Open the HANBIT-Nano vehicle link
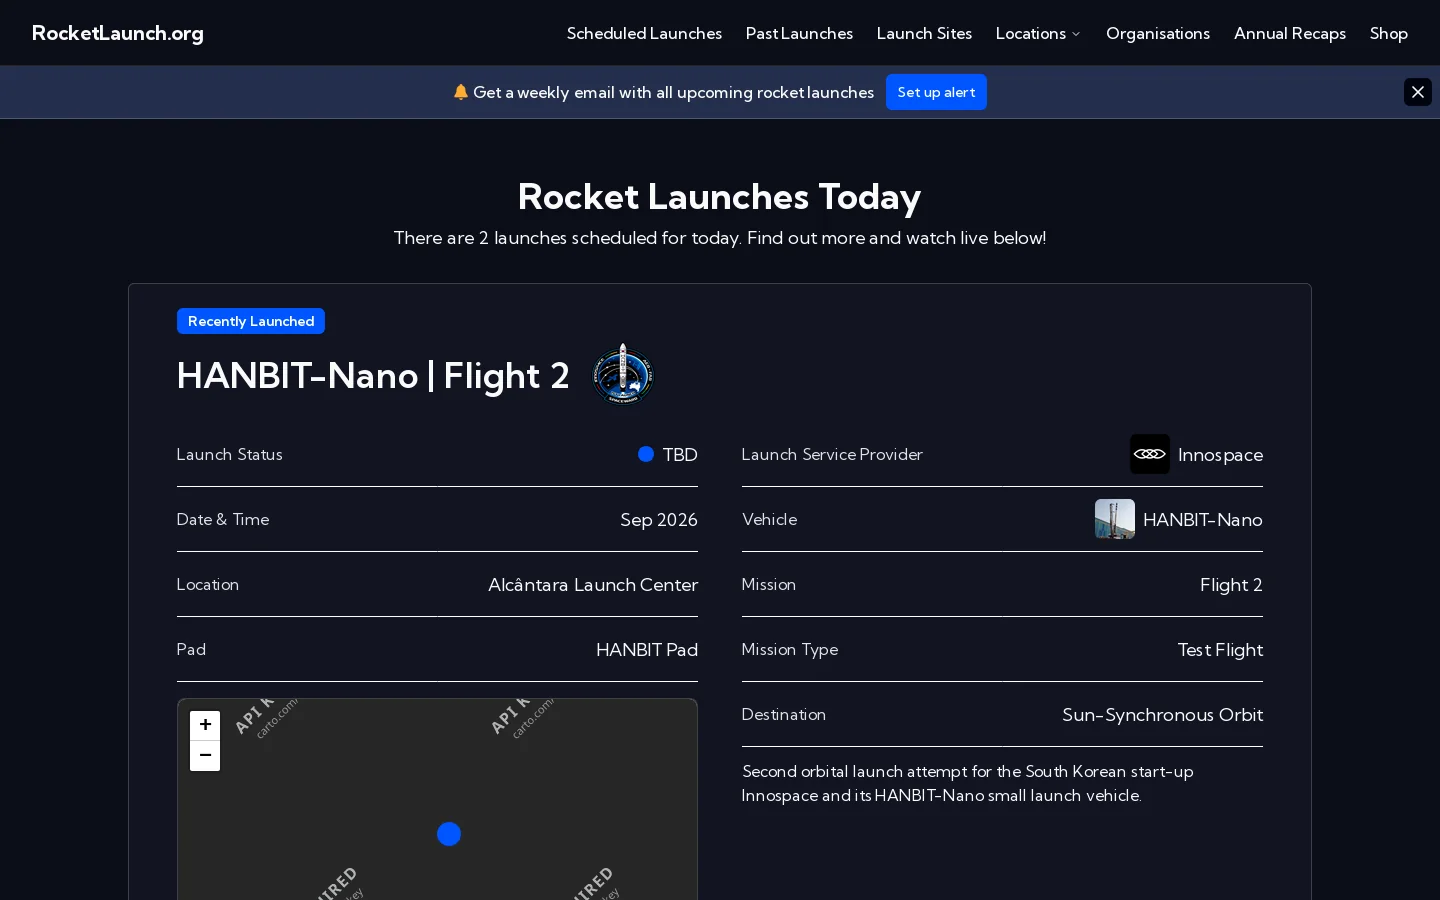Image resolution: width=1440 pixels, height=900 pixels. pyautogui.click(x=1203, y=520)
